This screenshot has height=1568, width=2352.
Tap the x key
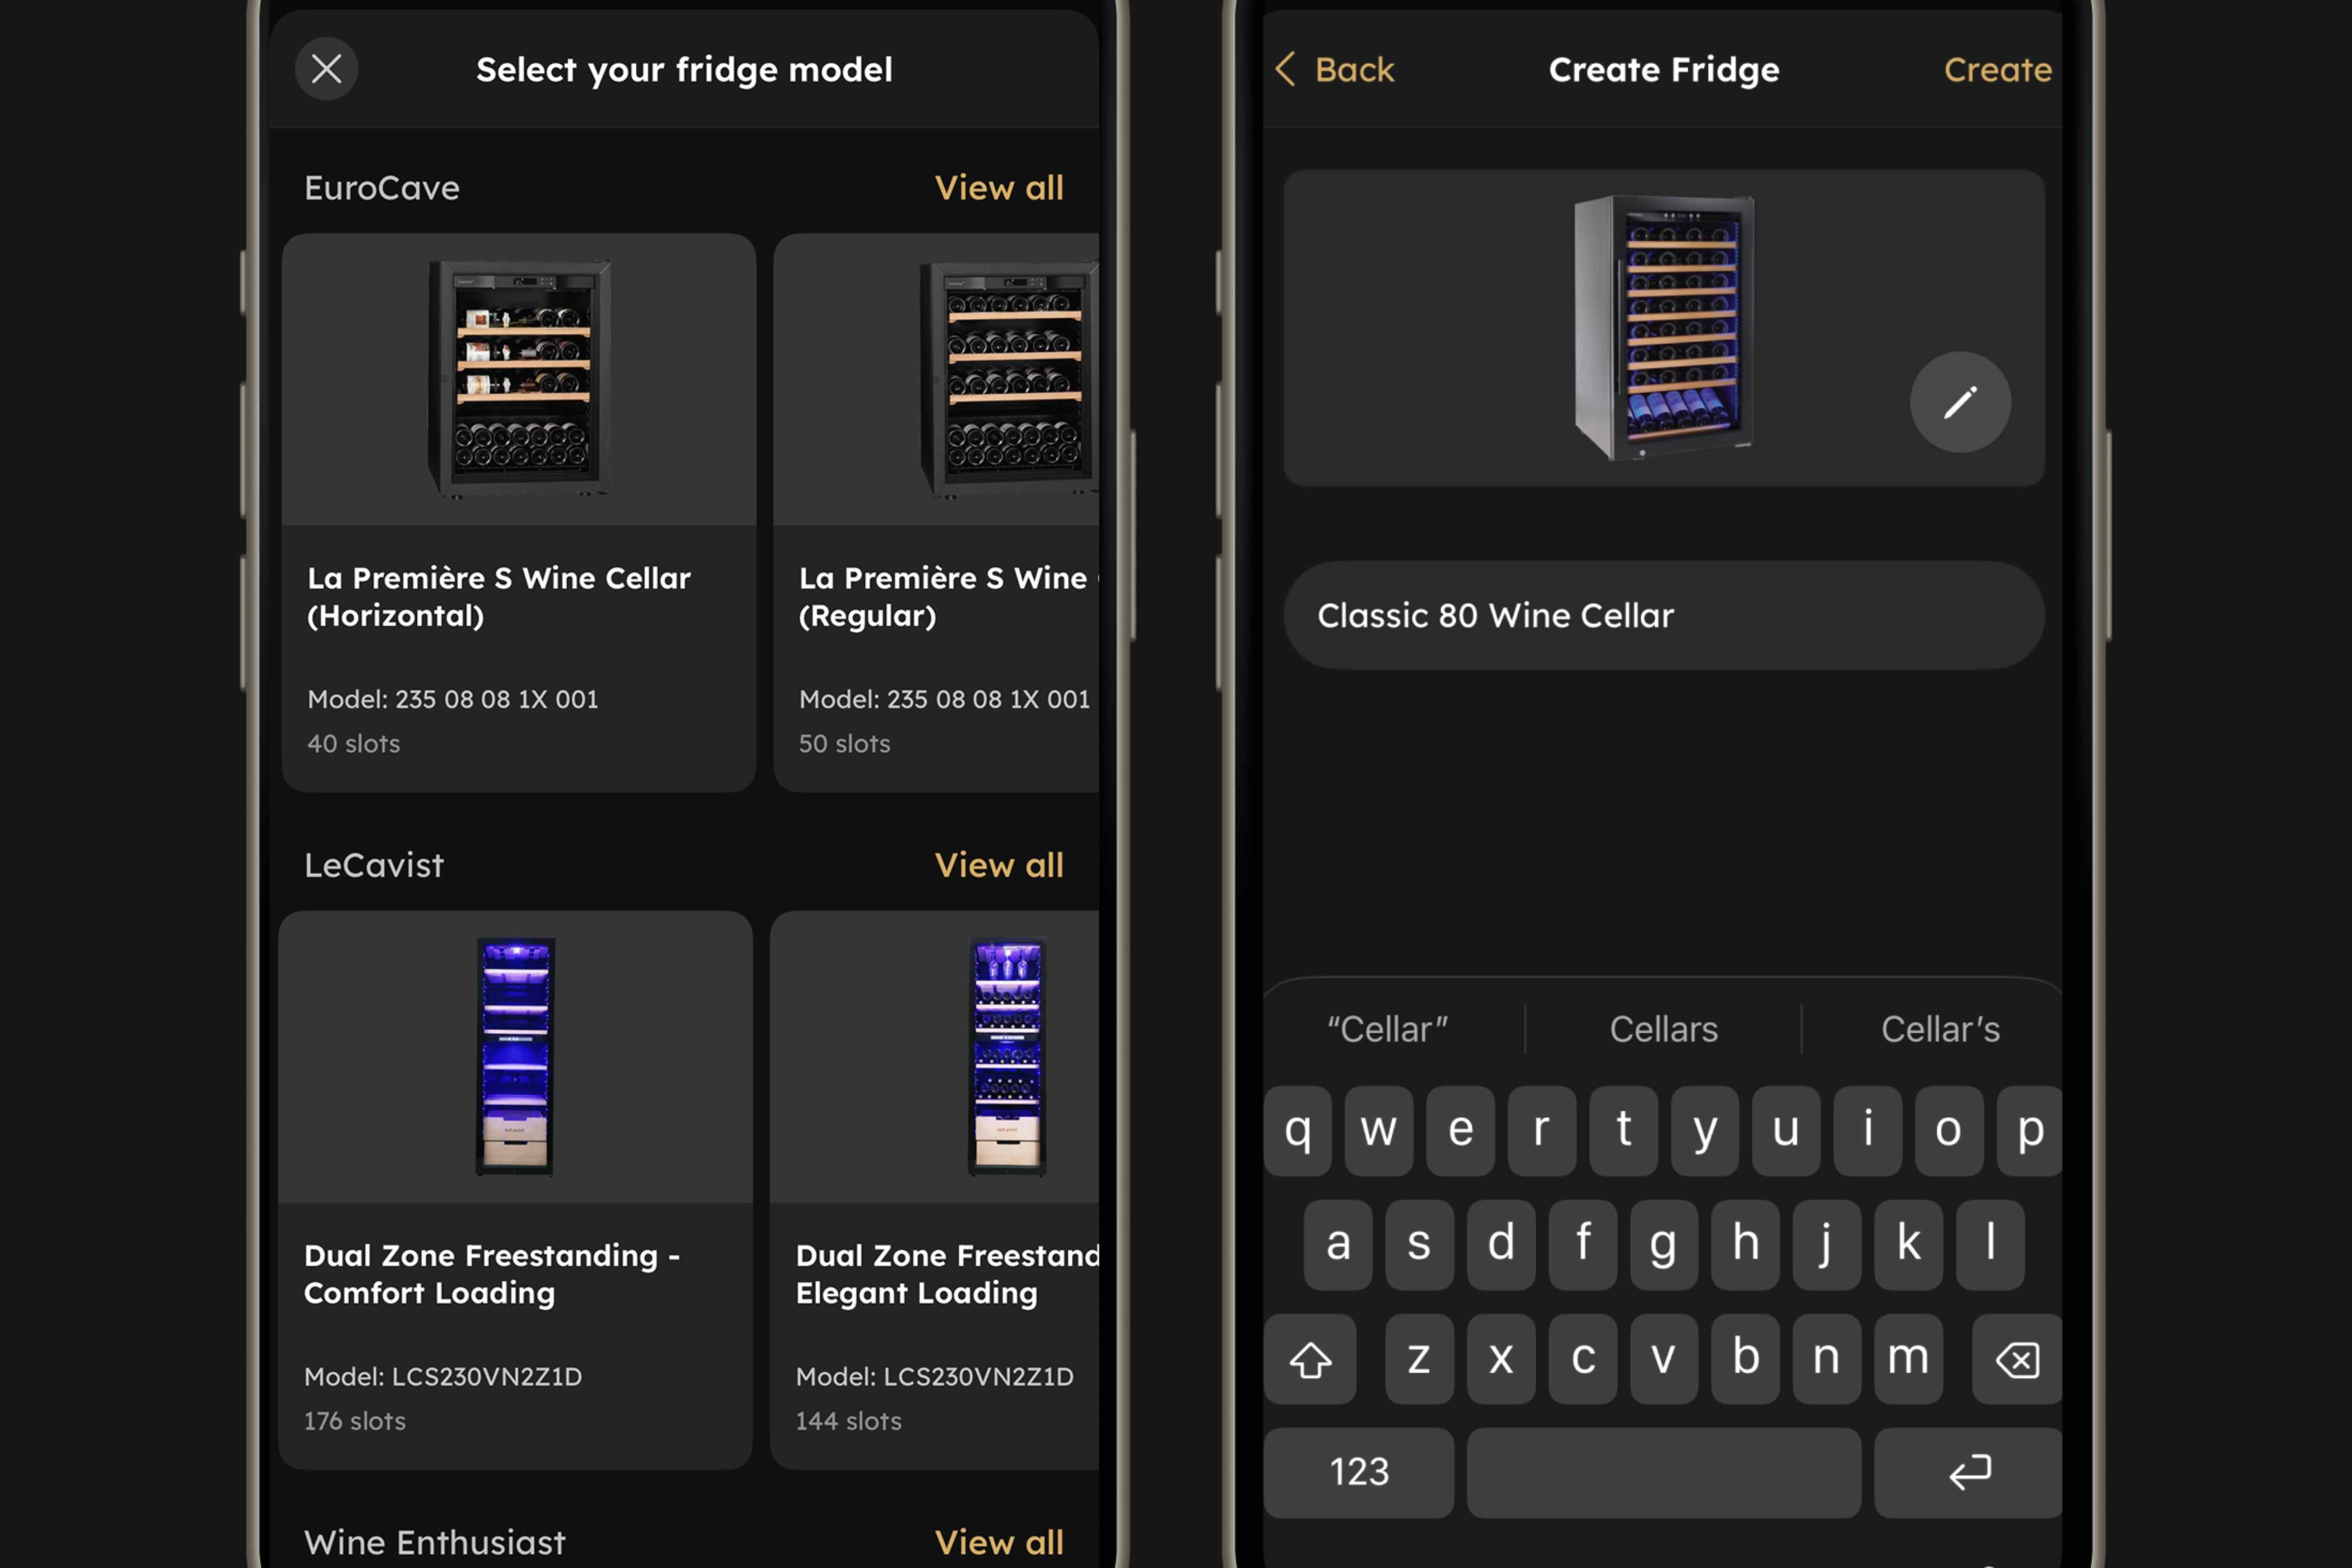click(x=1501, y=1359)
